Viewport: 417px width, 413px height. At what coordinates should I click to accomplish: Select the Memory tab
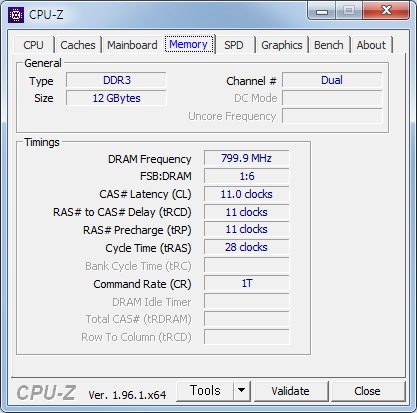pyautogui.click(x=188, y=44)
